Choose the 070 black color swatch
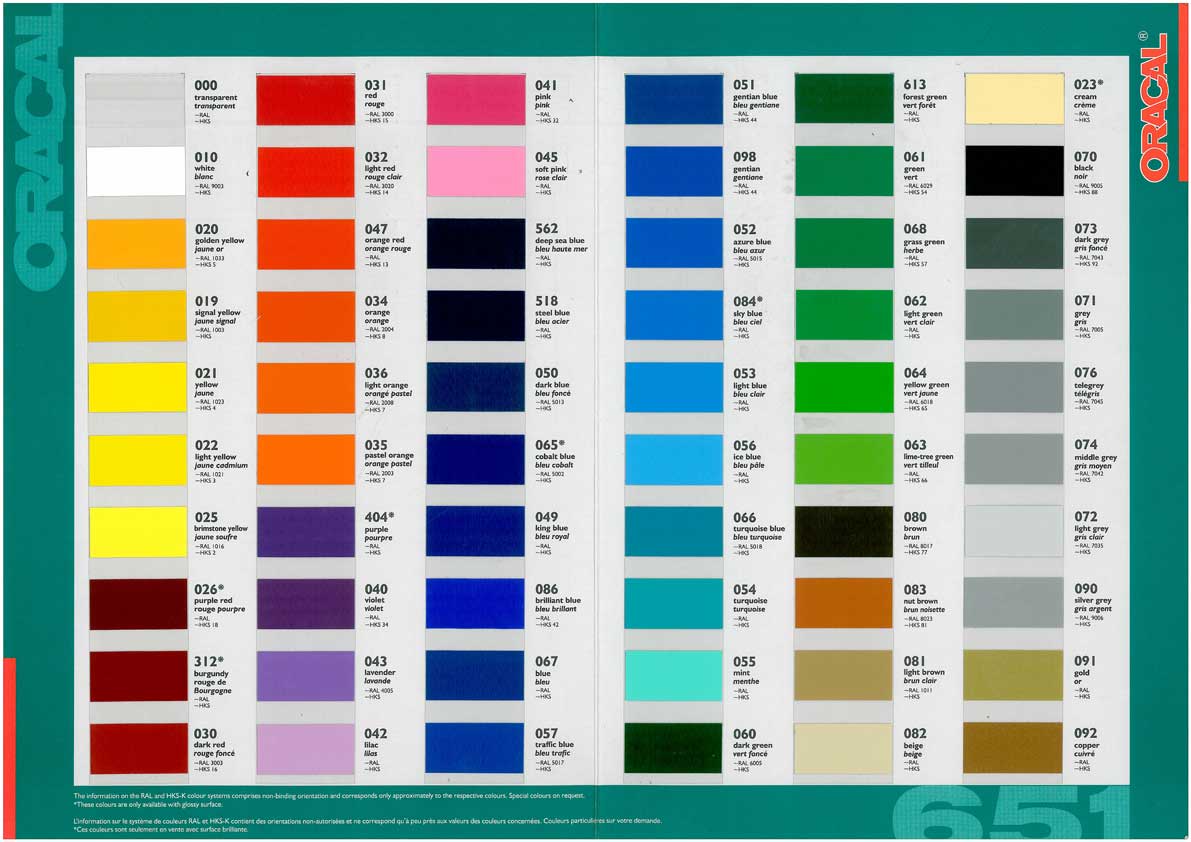 [1014, 171]
